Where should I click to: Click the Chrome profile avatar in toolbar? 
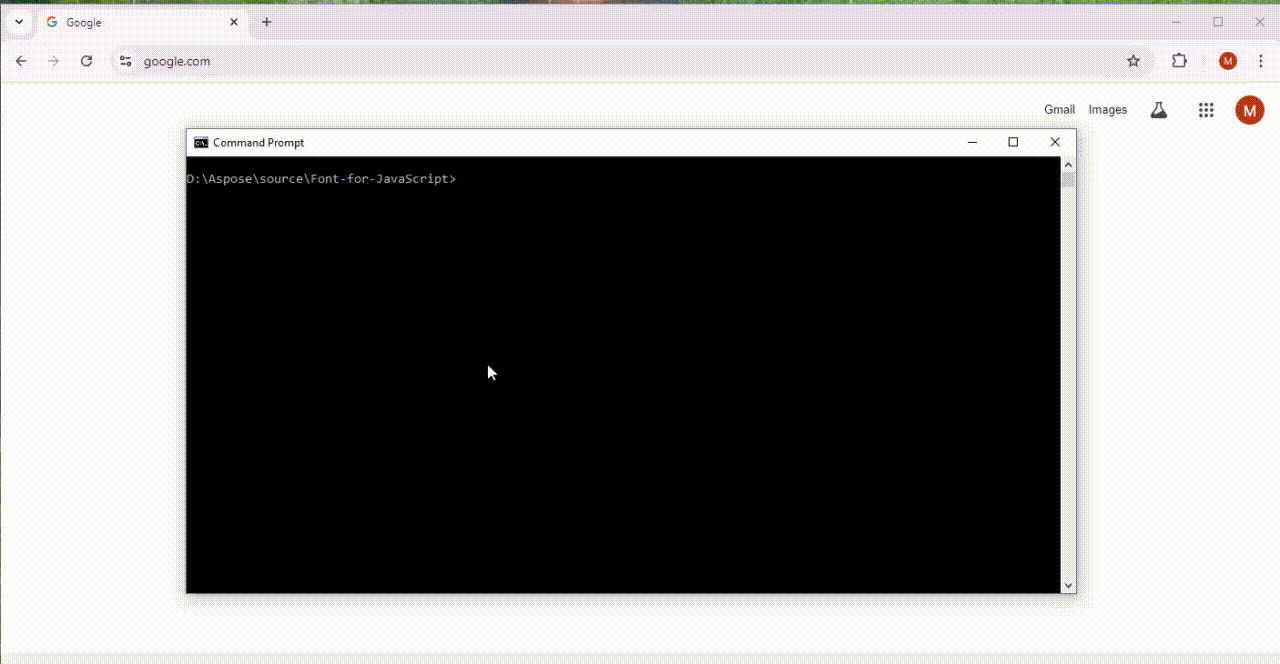(x=1227, y=61)
